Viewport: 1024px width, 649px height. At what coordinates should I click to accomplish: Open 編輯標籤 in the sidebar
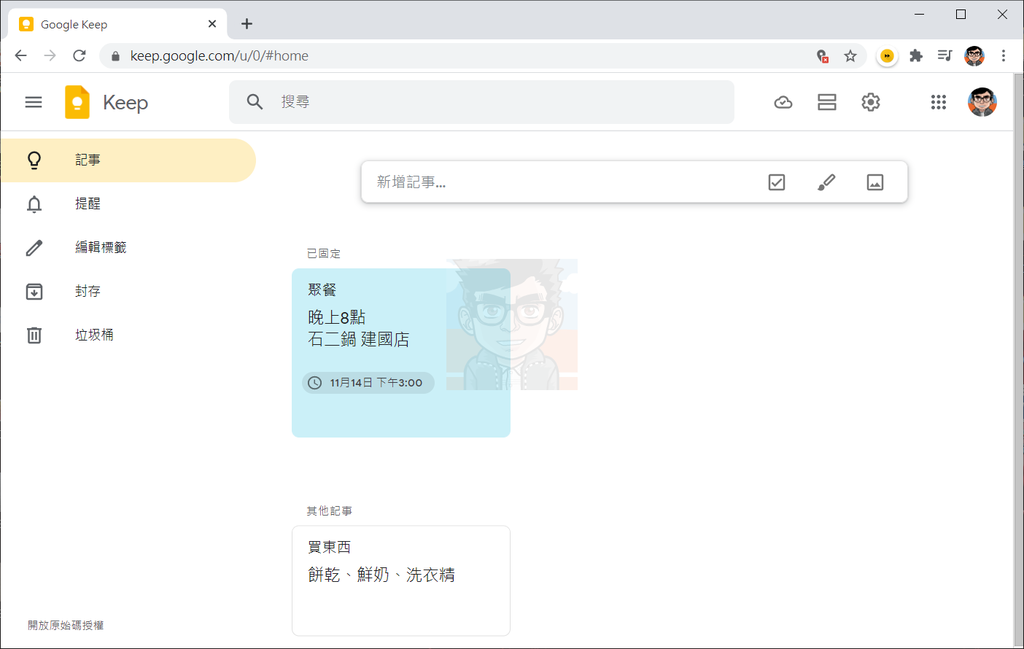128,247
